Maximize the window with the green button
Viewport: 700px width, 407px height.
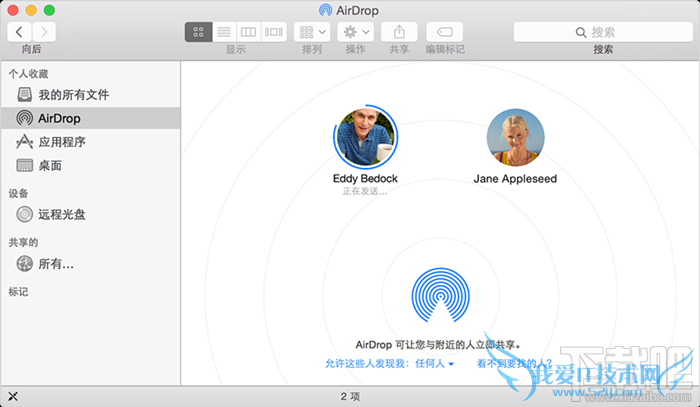[50, 10]
